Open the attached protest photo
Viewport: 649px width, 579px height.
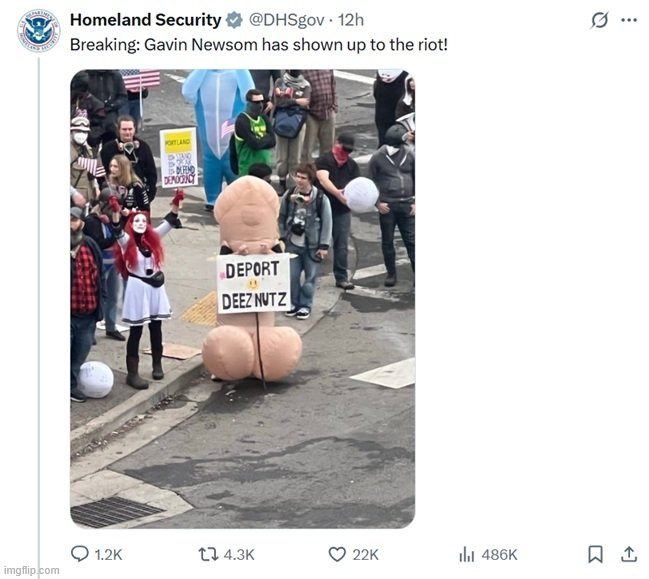(243, 298)
